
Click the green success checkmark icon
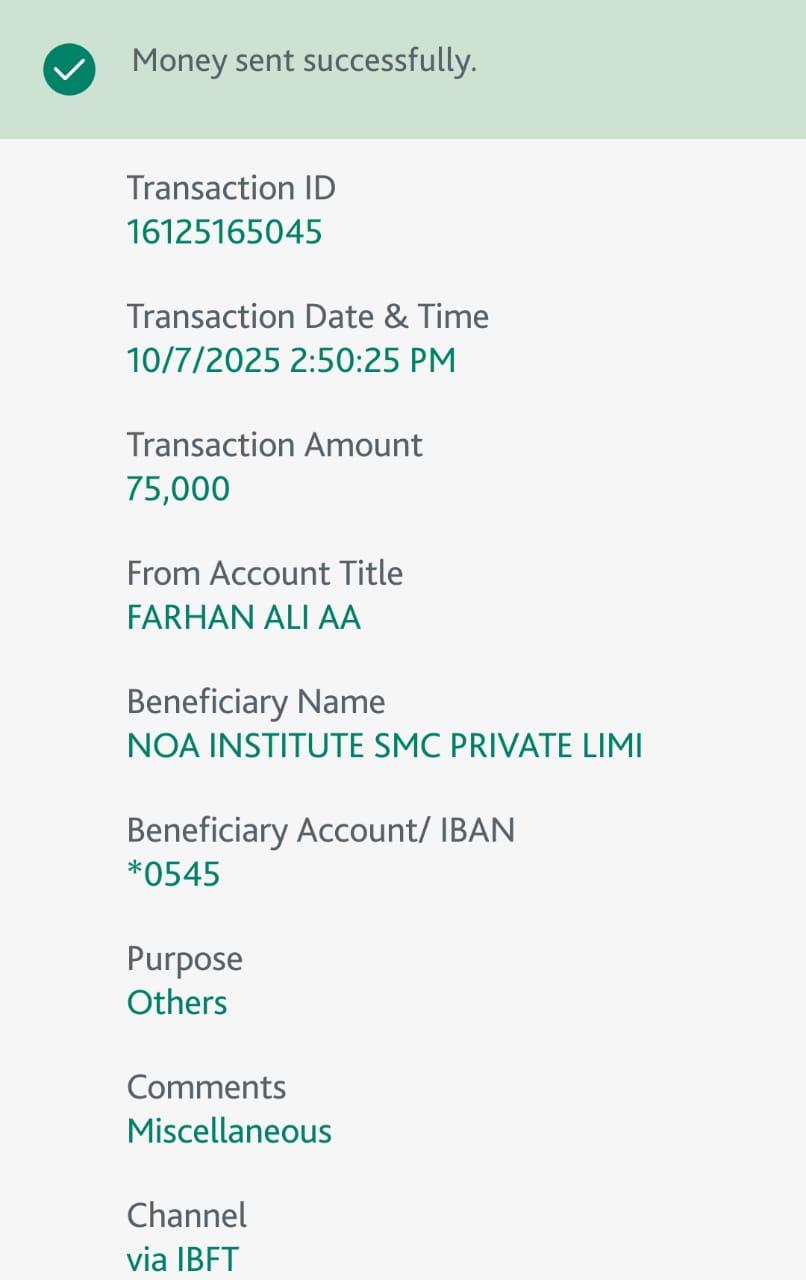point(69,70)
